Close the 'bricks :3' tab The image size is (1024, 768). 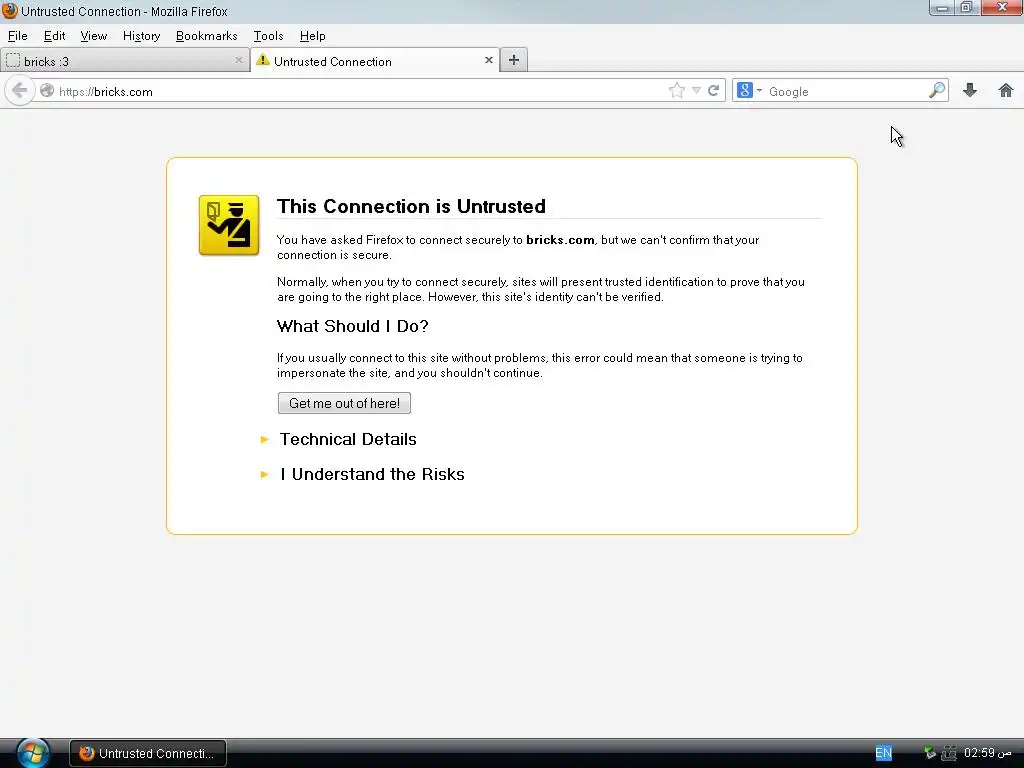coord(238,60)
